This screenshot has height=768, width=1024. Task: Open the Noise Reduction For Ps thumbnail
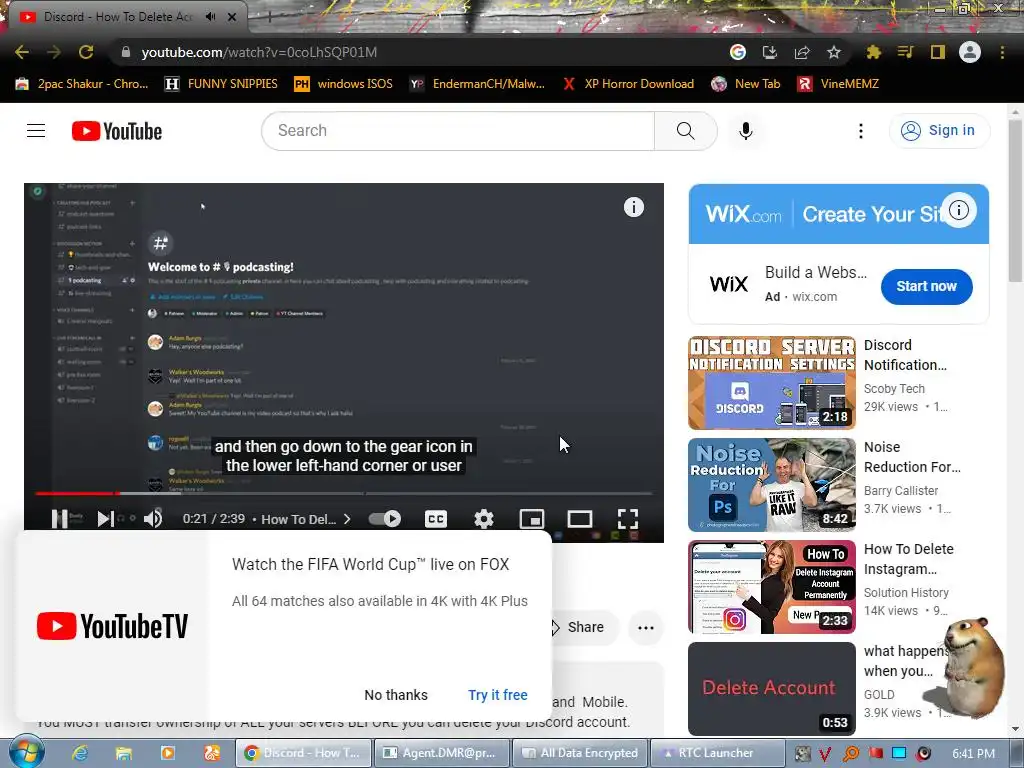pyautogui.click(x=771, y=485)
